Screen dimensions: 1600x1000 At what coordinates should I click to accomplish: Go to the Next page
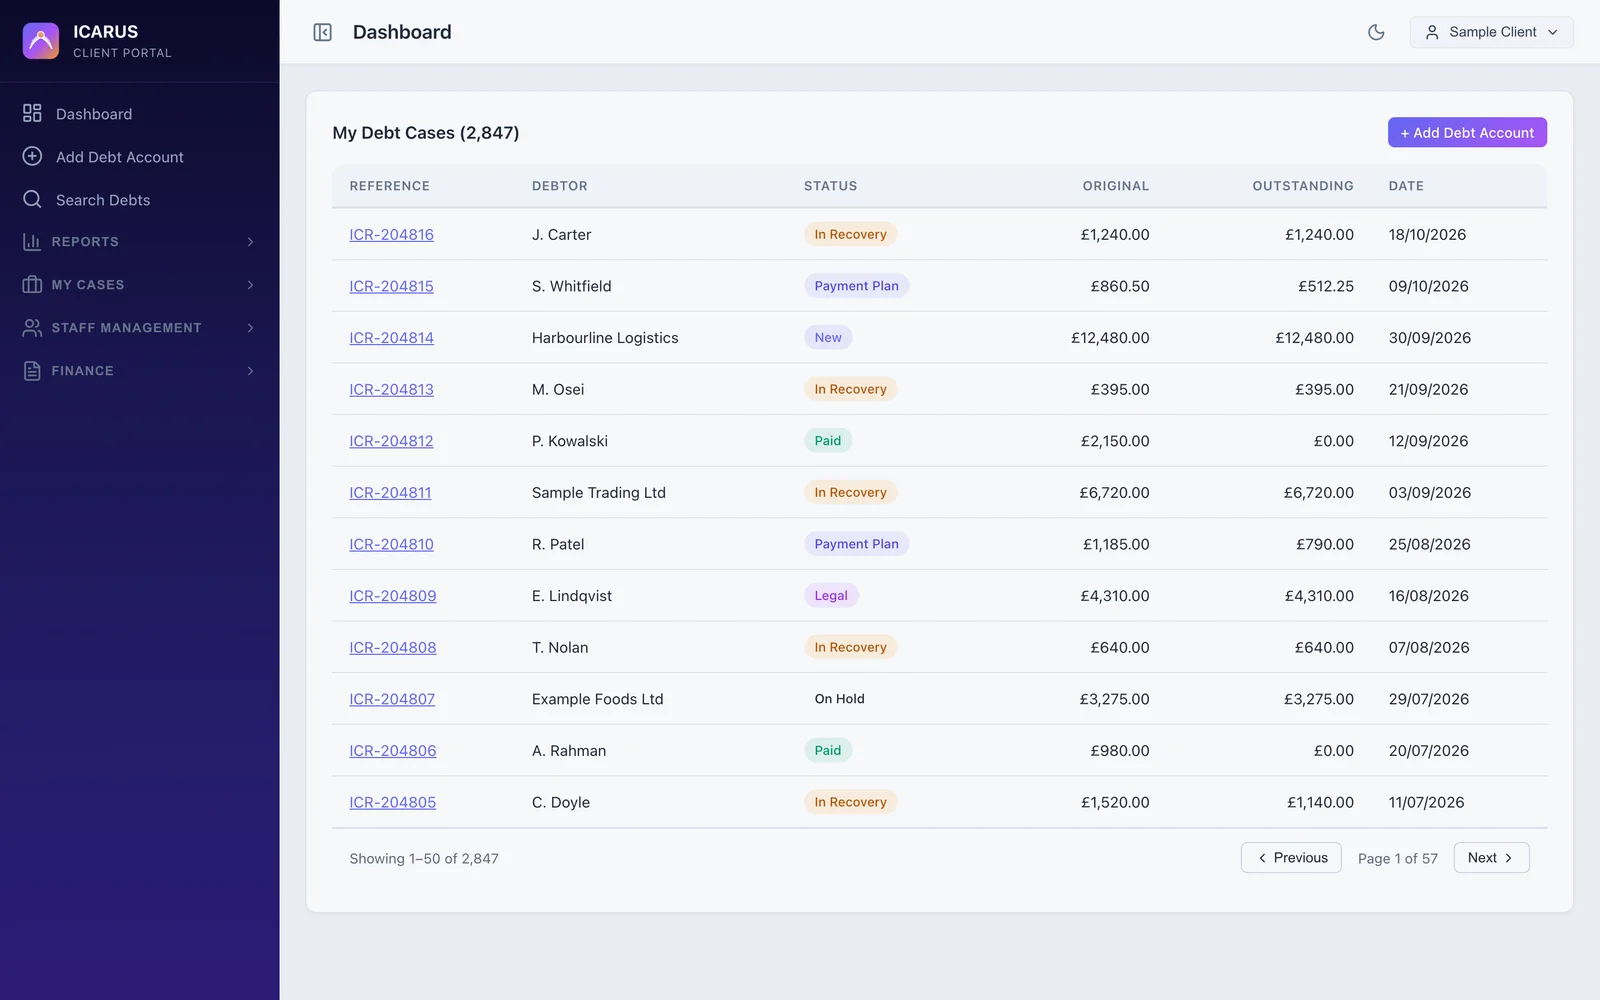pos(1491,858)
